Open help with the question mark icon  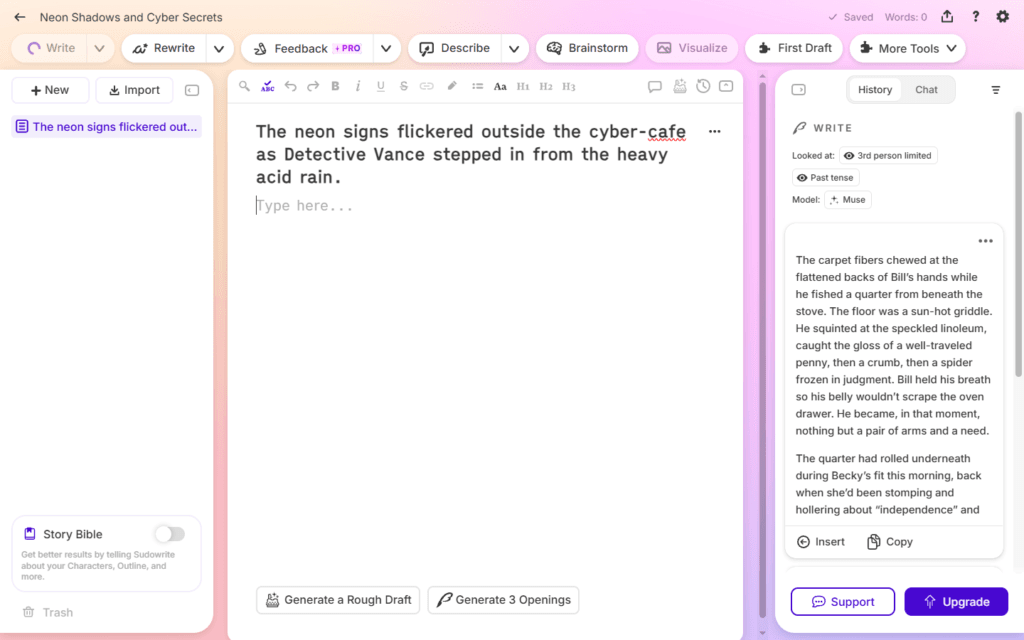(976, 16)
